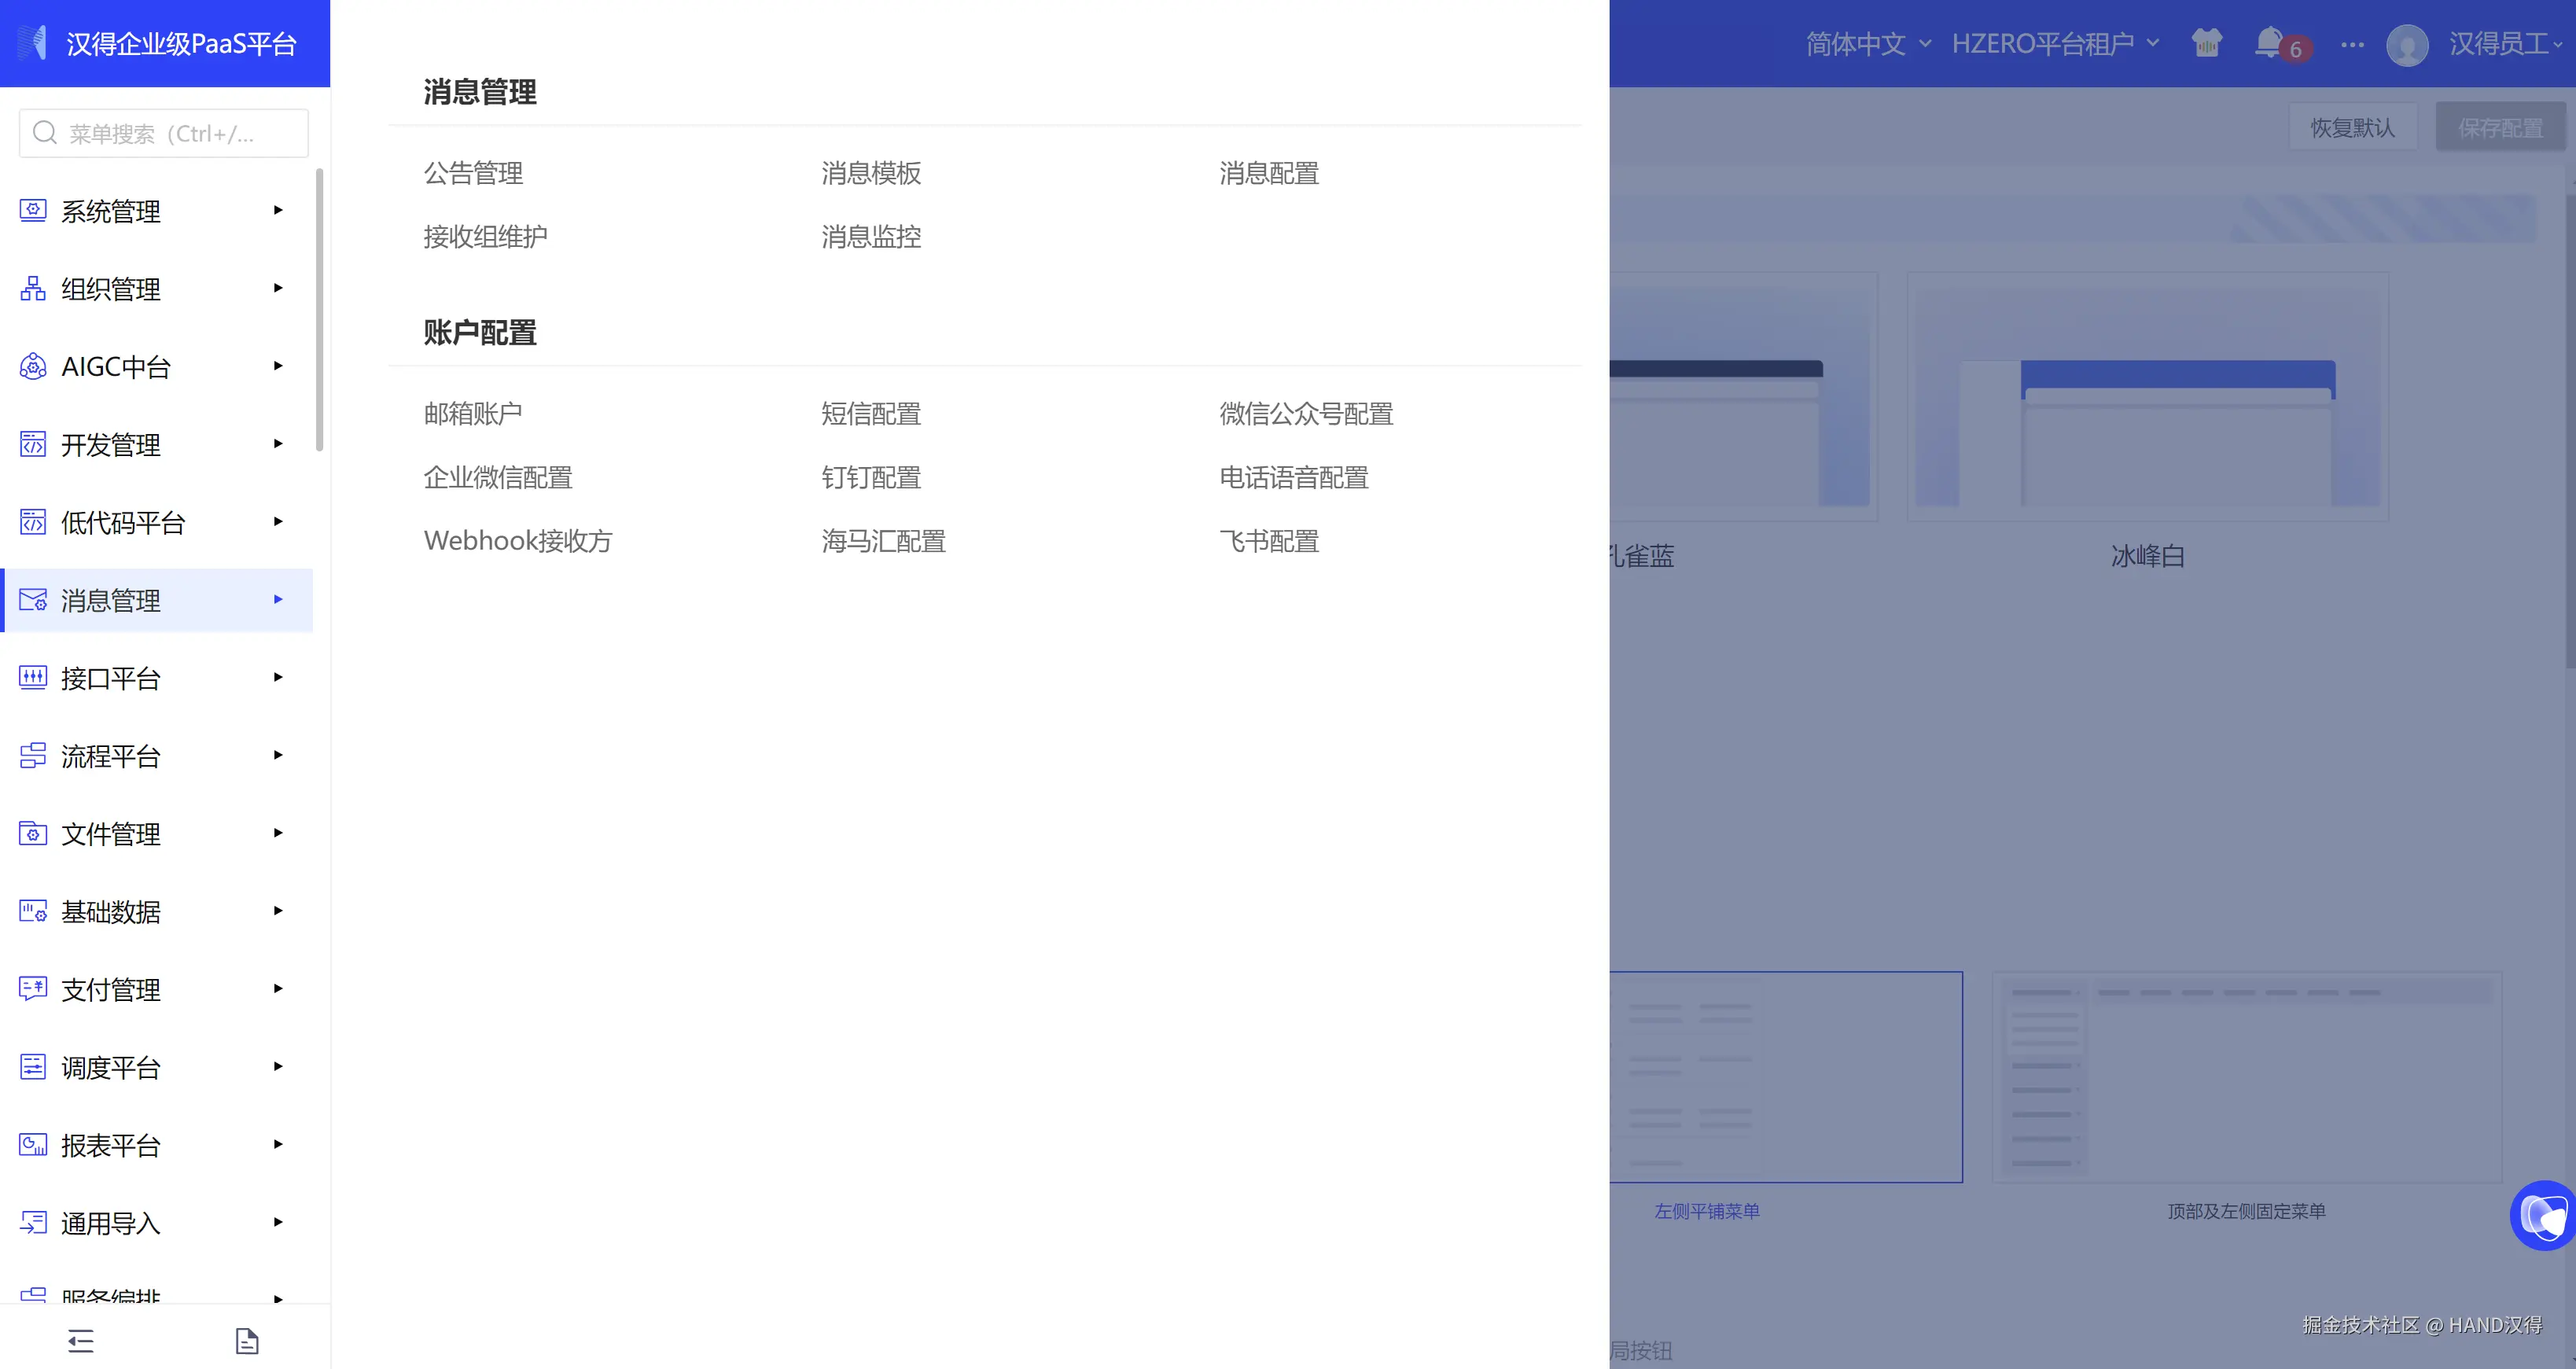Click the theme T-shirt icon in header
2576x1369 pixels.
point(2206,43)
